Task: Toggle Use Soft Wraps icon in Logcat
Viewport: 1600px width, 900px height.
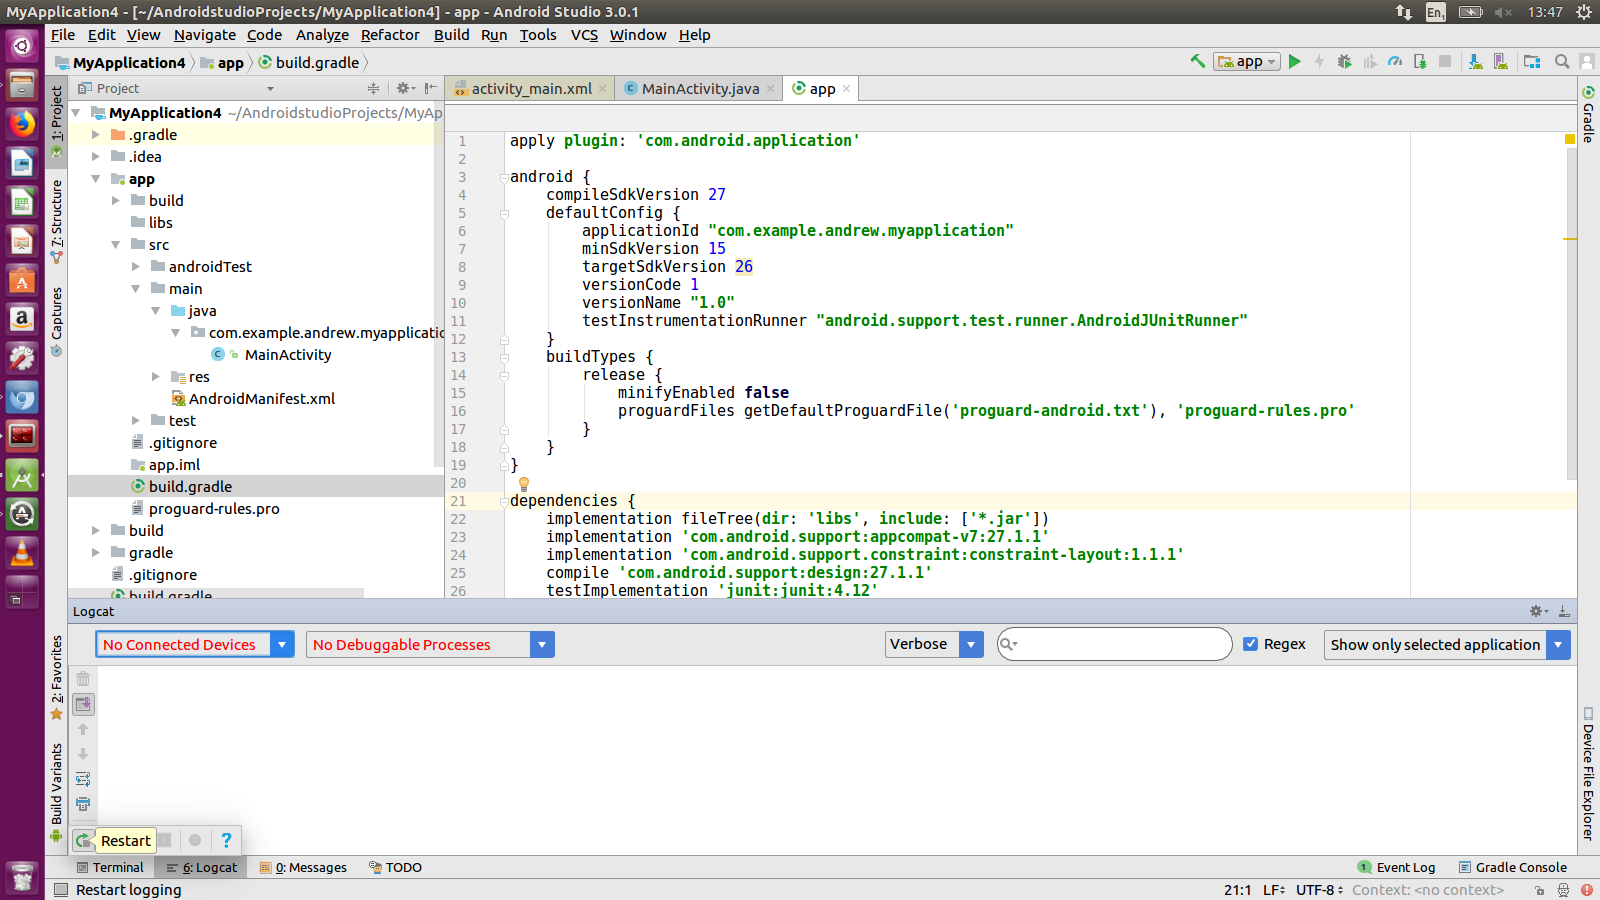Action: (83, 779)
